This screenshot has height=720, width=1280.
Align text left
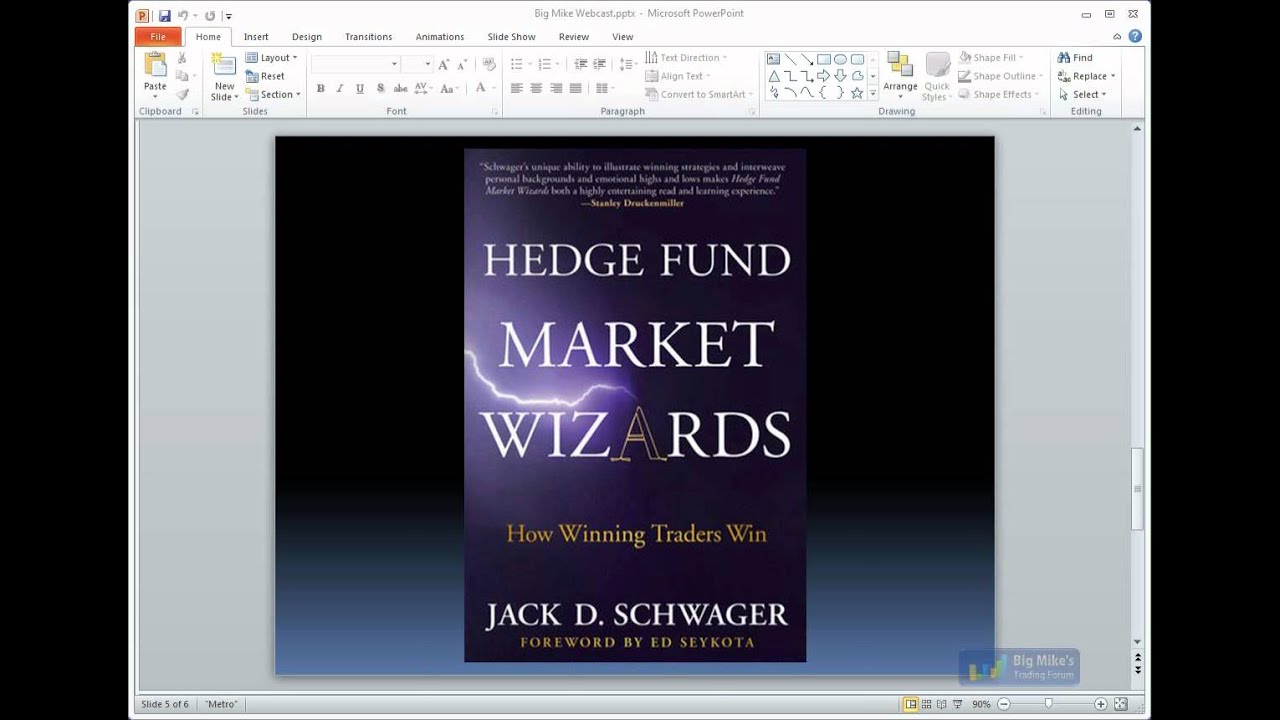(516, 88)
